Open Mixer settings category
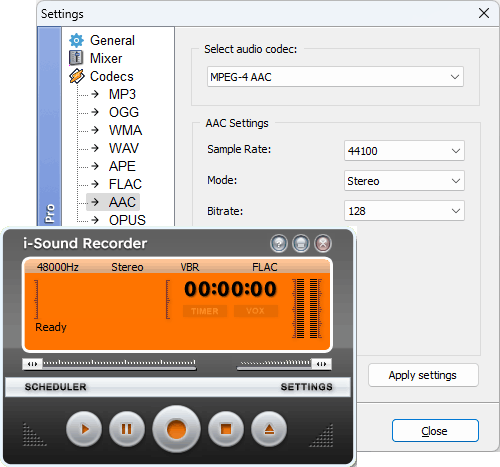 pos(106,58)
